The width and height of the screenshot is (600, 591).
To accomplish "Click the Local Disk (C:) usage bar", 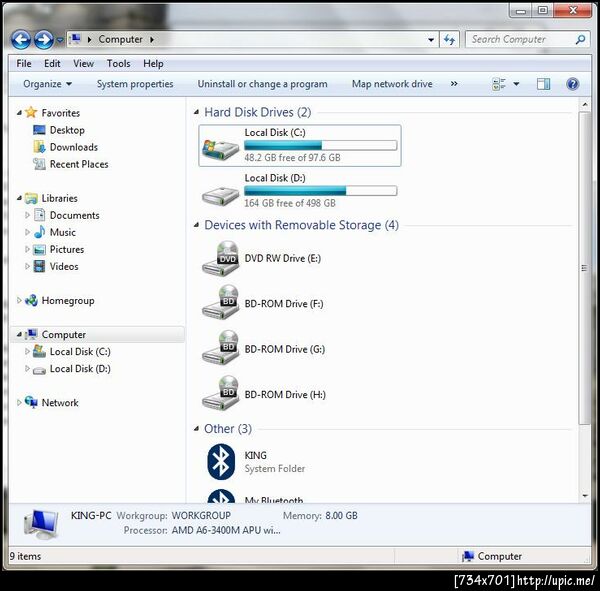I will 320,145.
